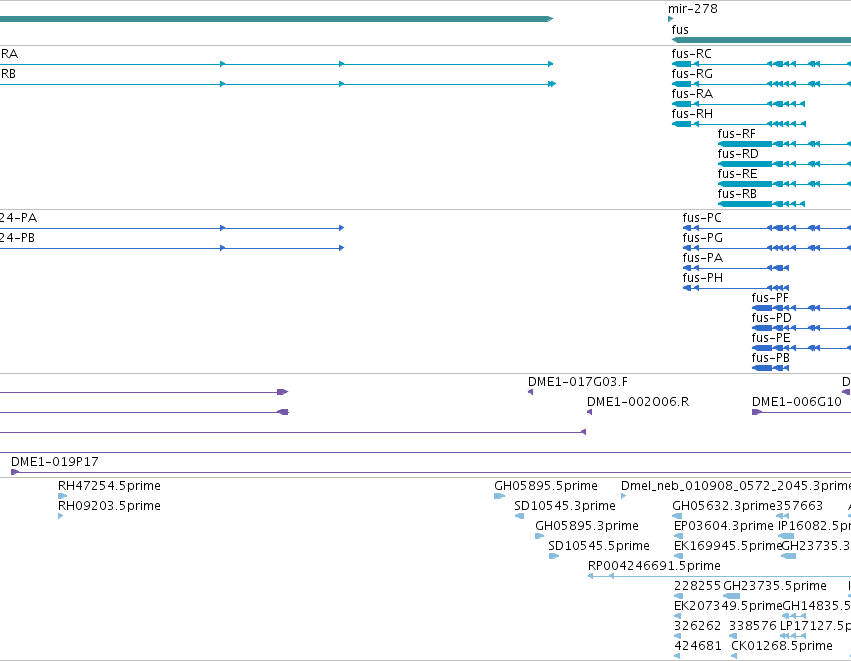Click the SD10545.3prime EST arrow glyph
This screenshot has width=851, height=661.
pos(519,516)
